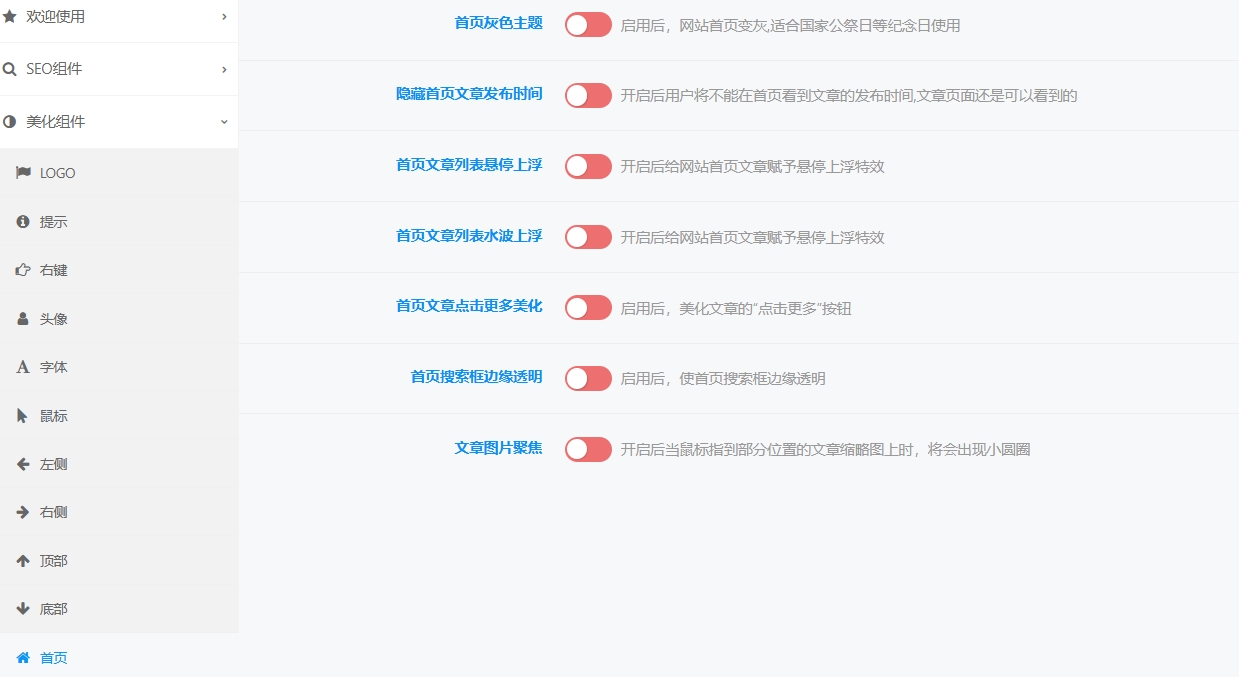The height and width of the screenshot is (677, 1239).
Task: Click the user icon next to 头像
Action: 23,319
